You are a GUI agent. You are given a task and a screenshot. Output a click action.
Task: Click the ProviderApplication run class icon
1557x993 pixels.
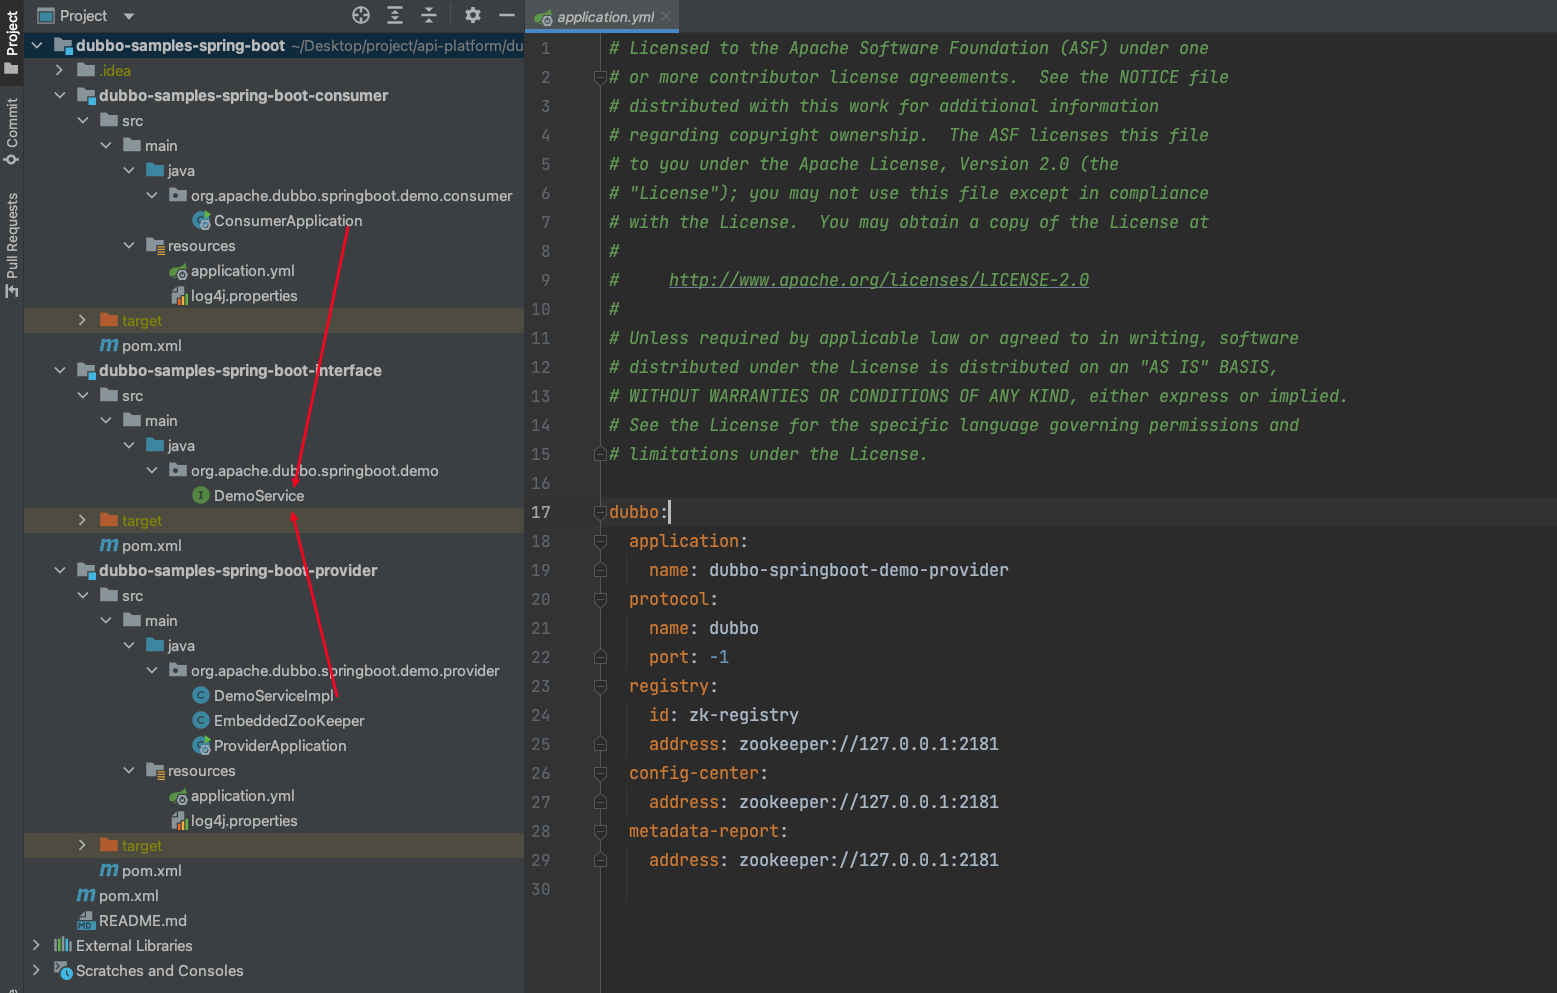click(201, 745)
